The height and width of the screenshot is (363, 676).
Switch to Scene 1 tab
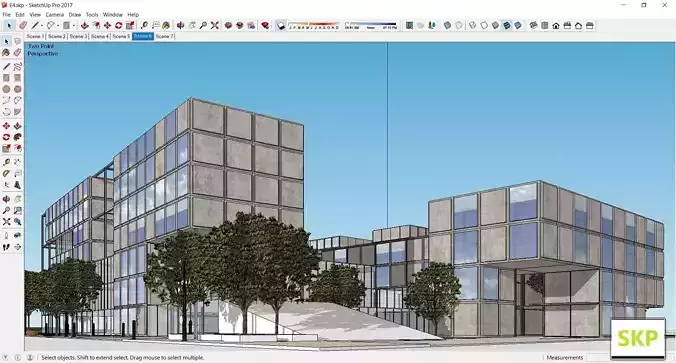pos(35,36)
